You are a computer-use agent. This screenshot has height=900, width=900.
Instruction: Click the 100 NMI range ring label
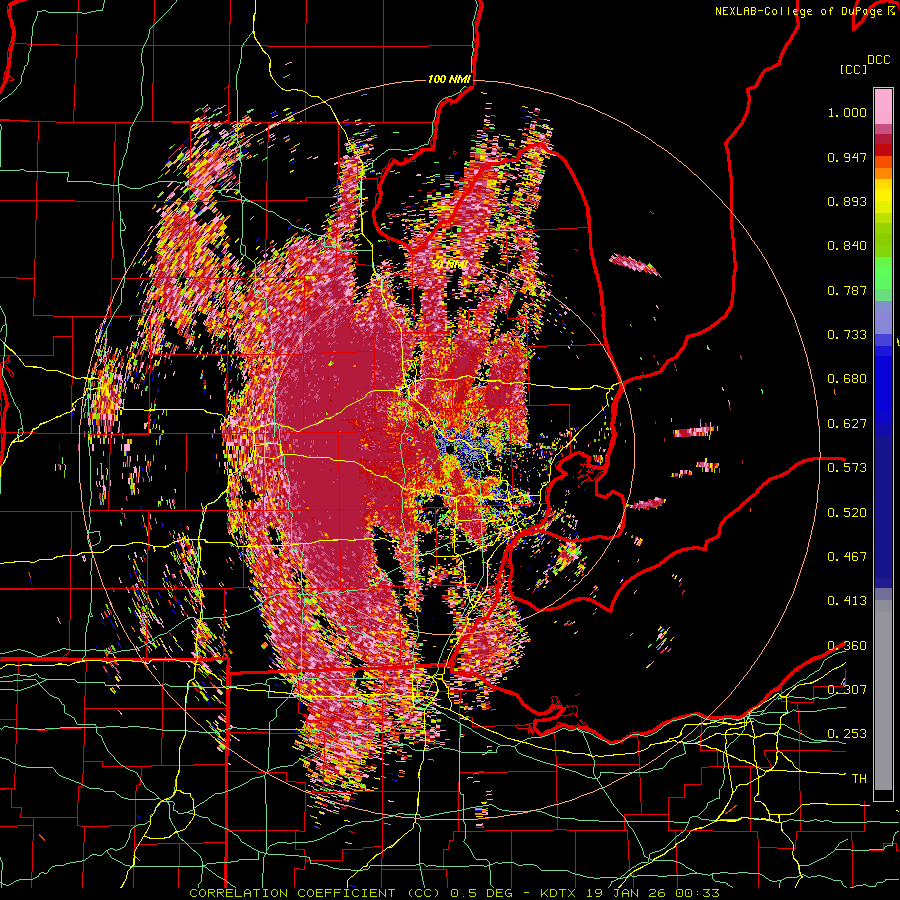coord(449,79)
